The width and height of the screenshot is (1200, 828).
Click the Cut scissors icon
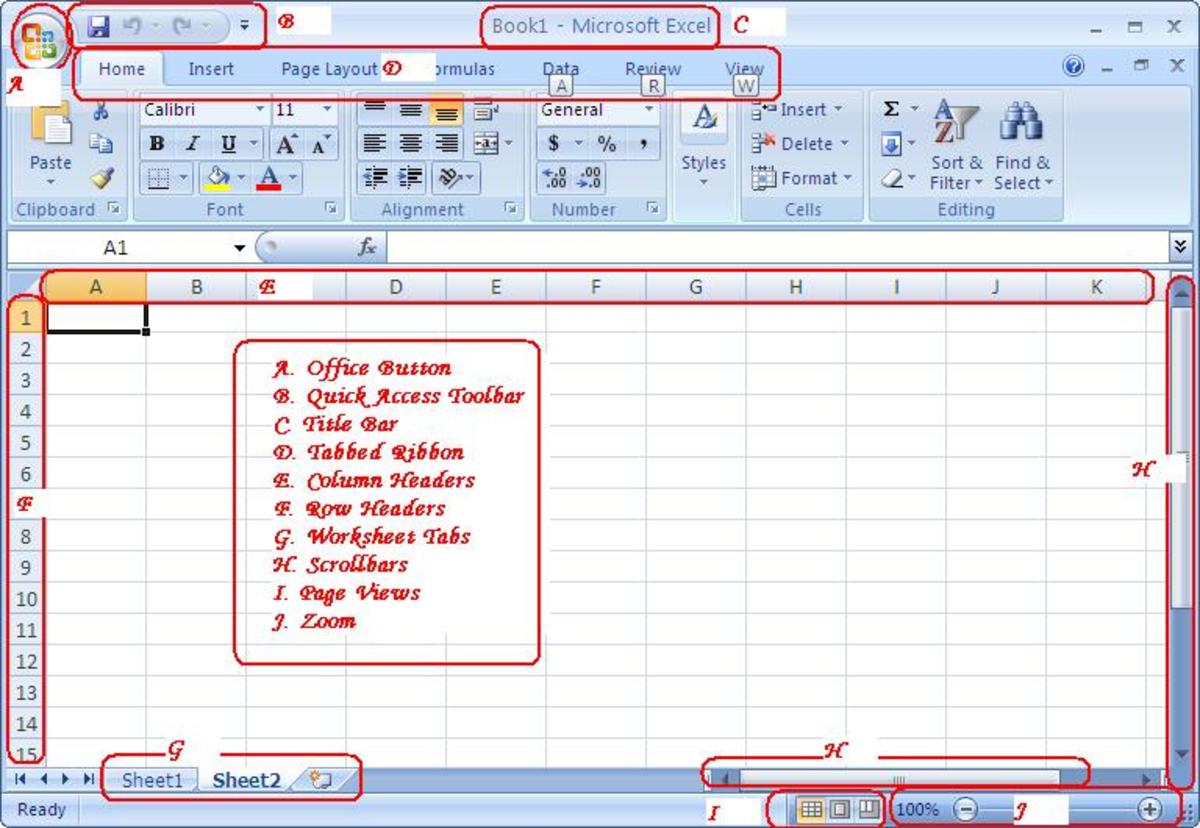click(x=101, y=112)
